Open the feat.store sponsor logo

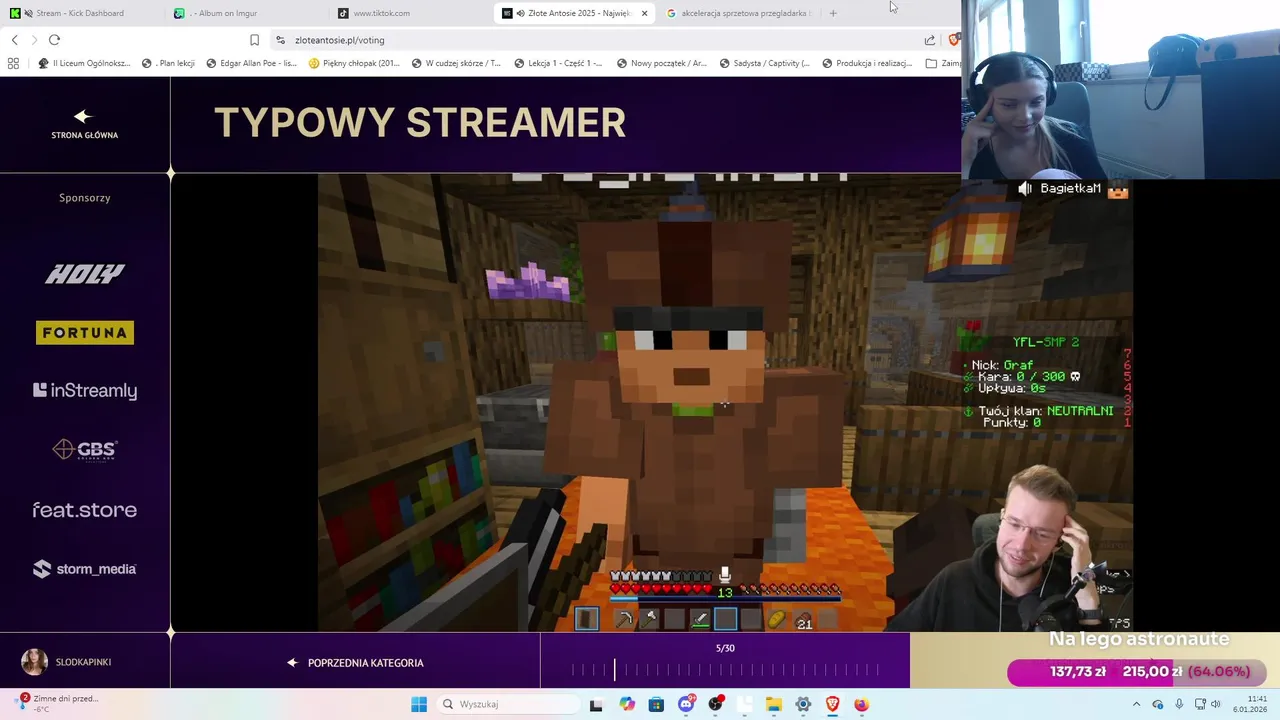[x=85, y=510]
